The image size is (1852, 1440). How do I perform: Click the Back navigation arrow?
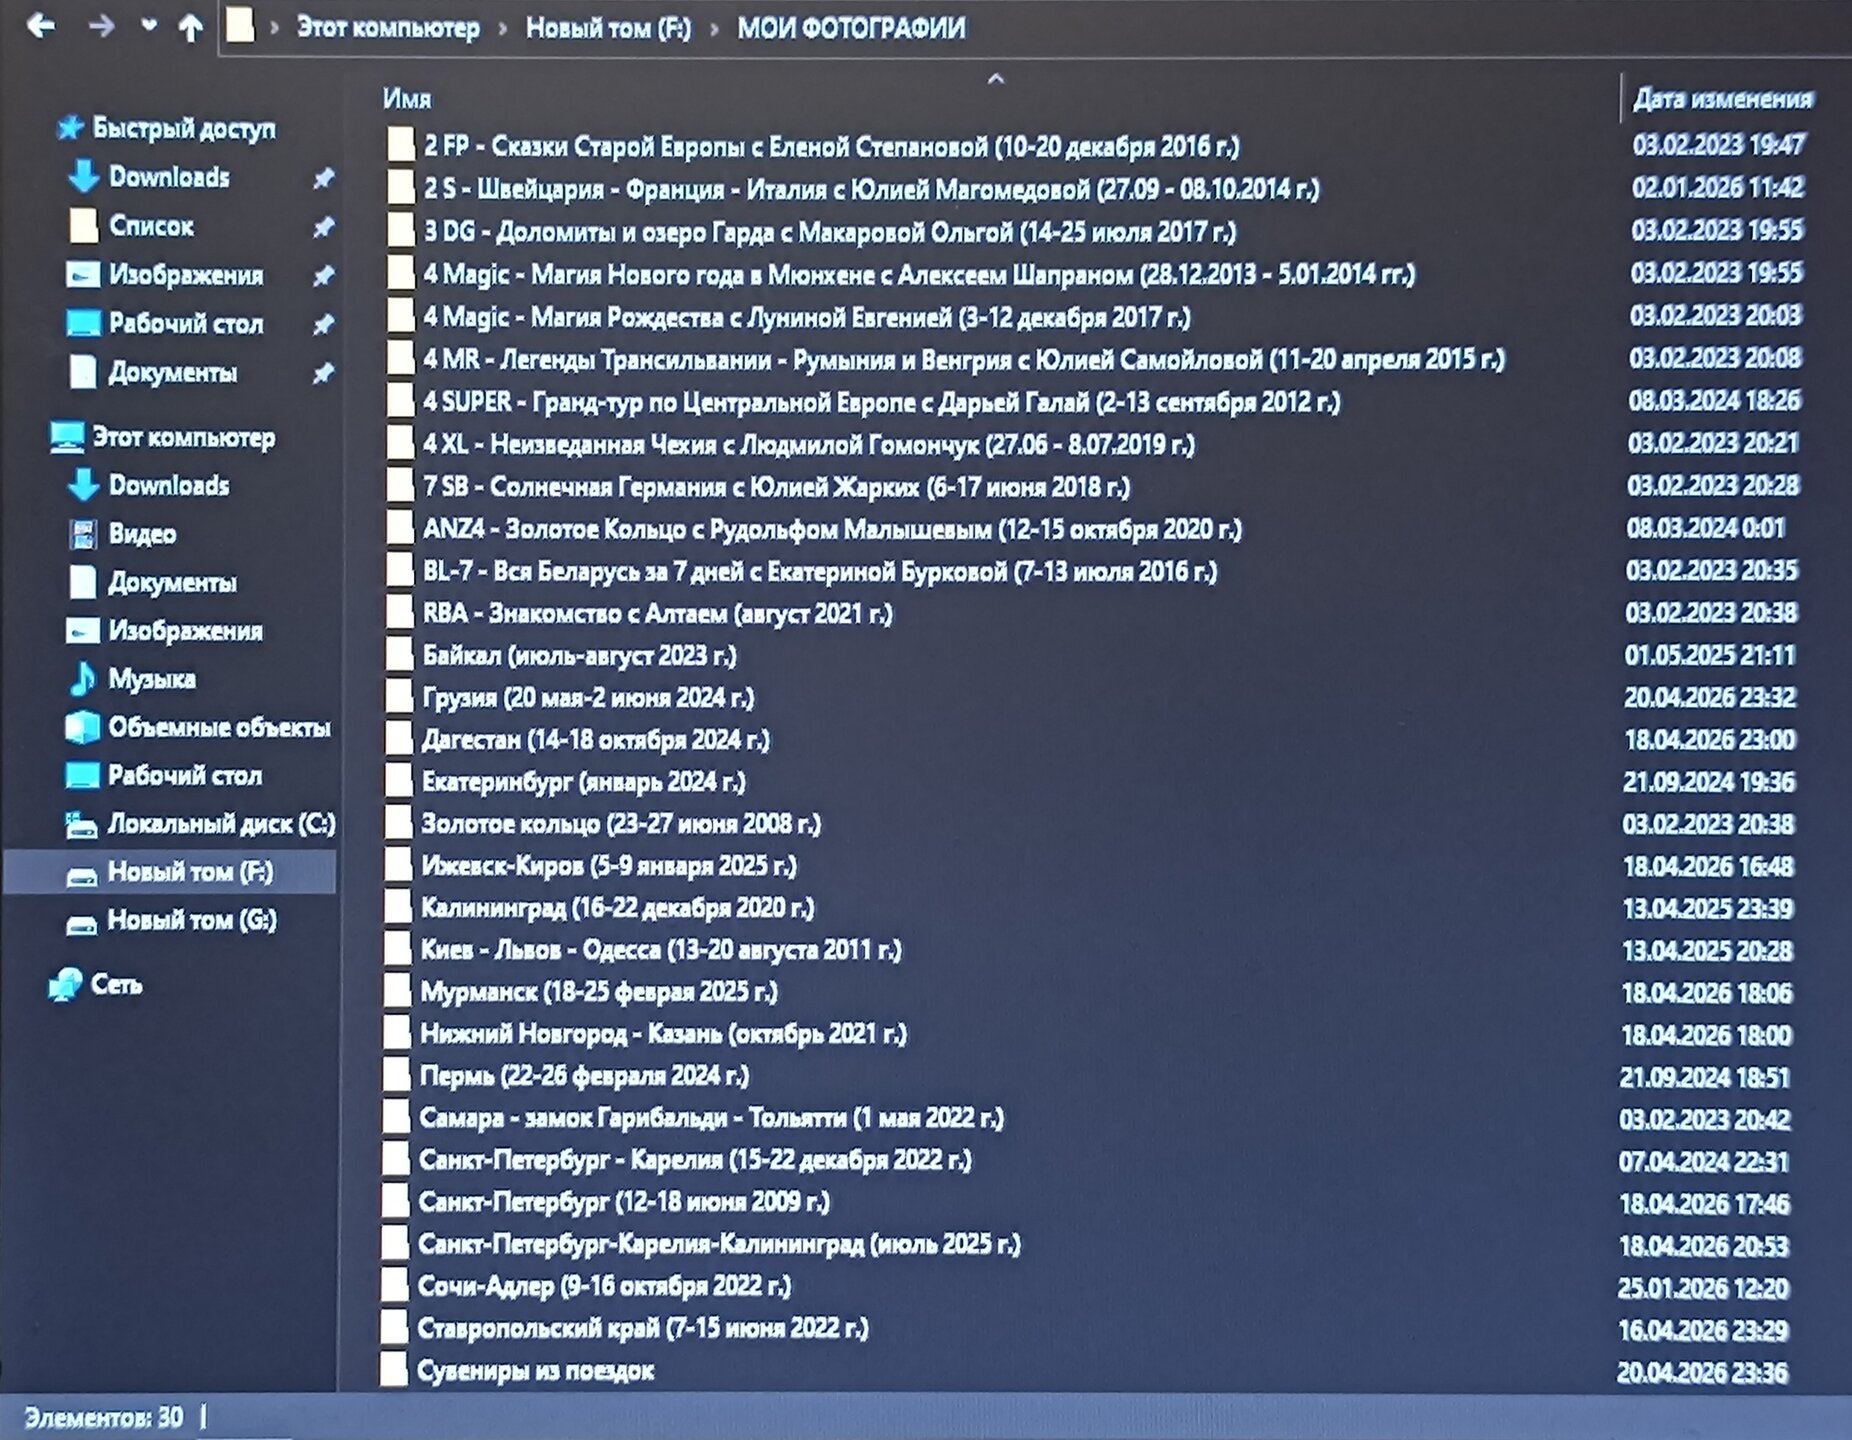(41, 26)
